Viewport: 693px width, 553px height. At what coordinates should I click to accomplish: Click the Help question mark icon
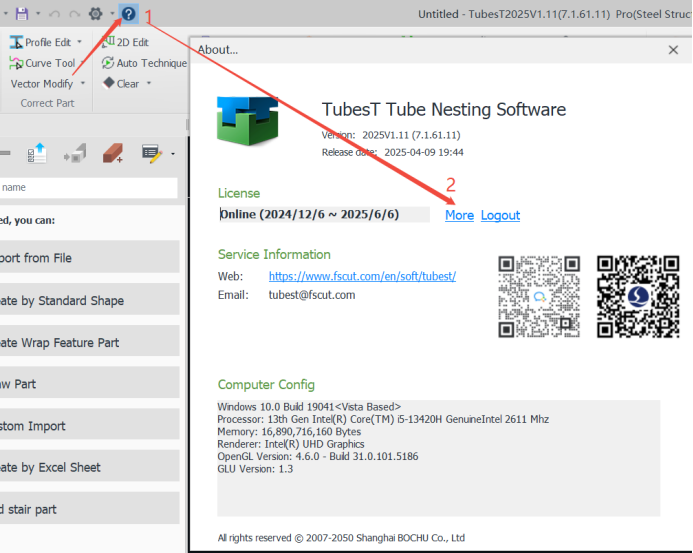129,14
